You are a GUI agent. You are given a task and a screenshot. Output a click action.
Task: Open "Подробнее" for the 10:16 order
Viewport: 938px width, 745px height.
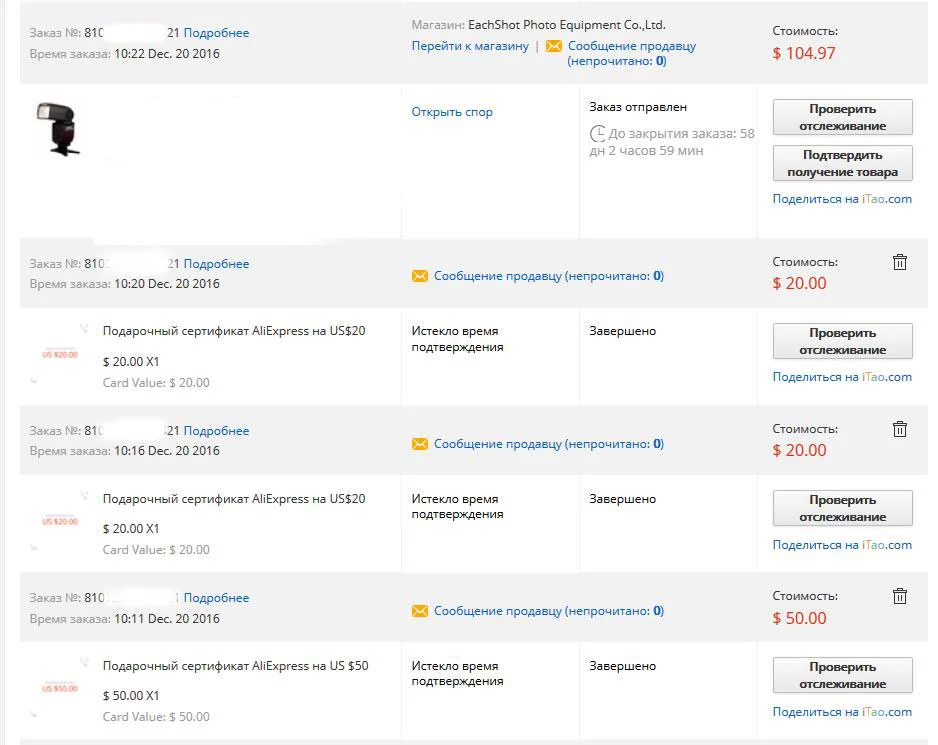coord(216,431)
